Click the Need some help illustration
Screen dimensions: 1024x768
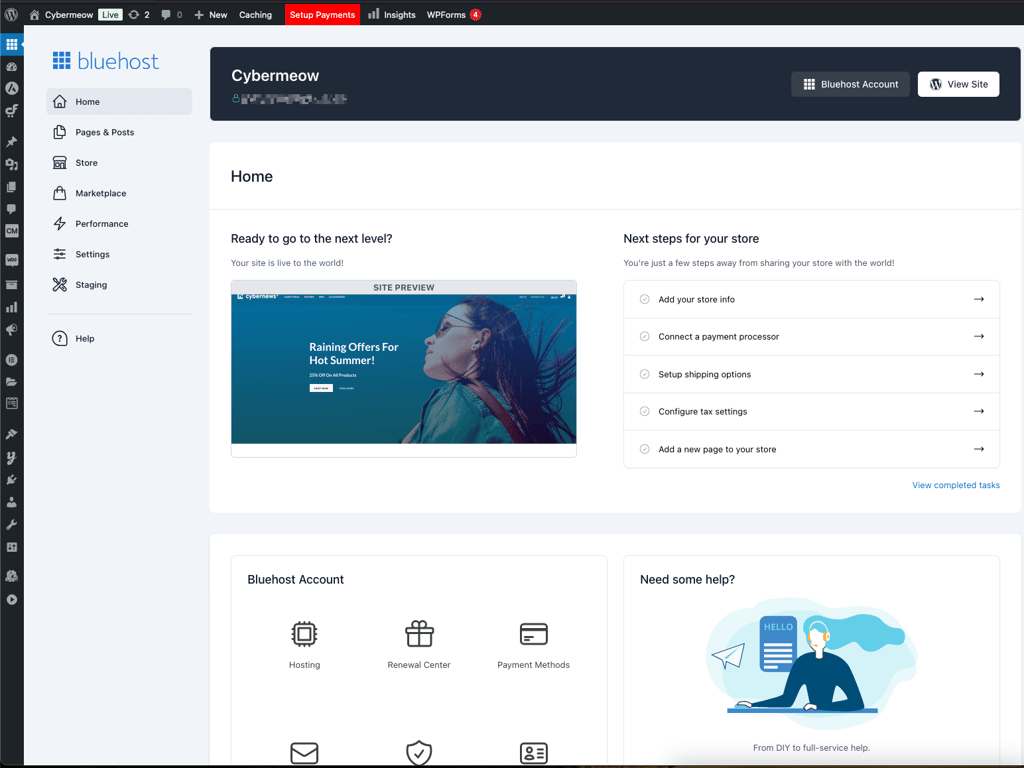coord(811,663)
